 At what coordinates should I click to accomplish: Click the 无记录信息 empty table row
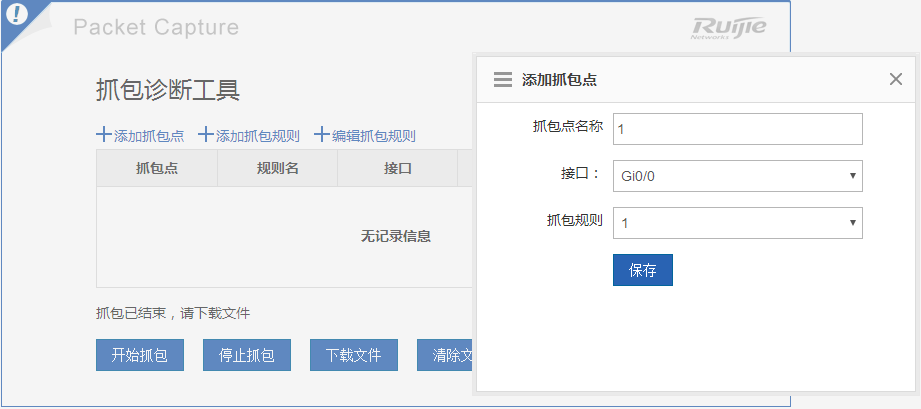point(395,237)
